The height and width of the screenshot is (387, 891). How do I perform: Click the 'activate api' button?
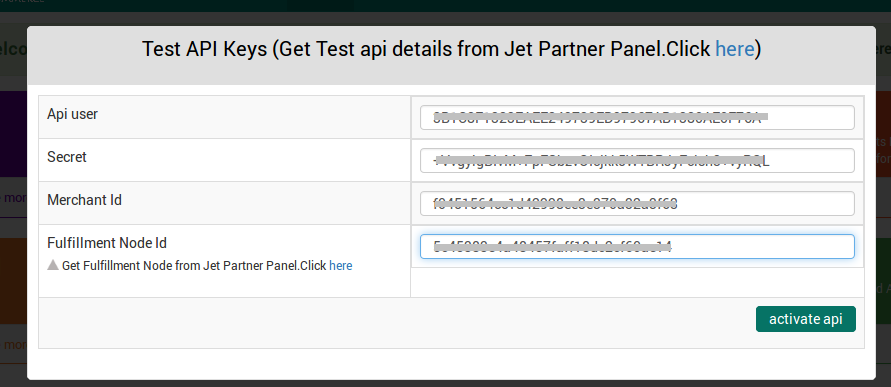coord(805,319)
